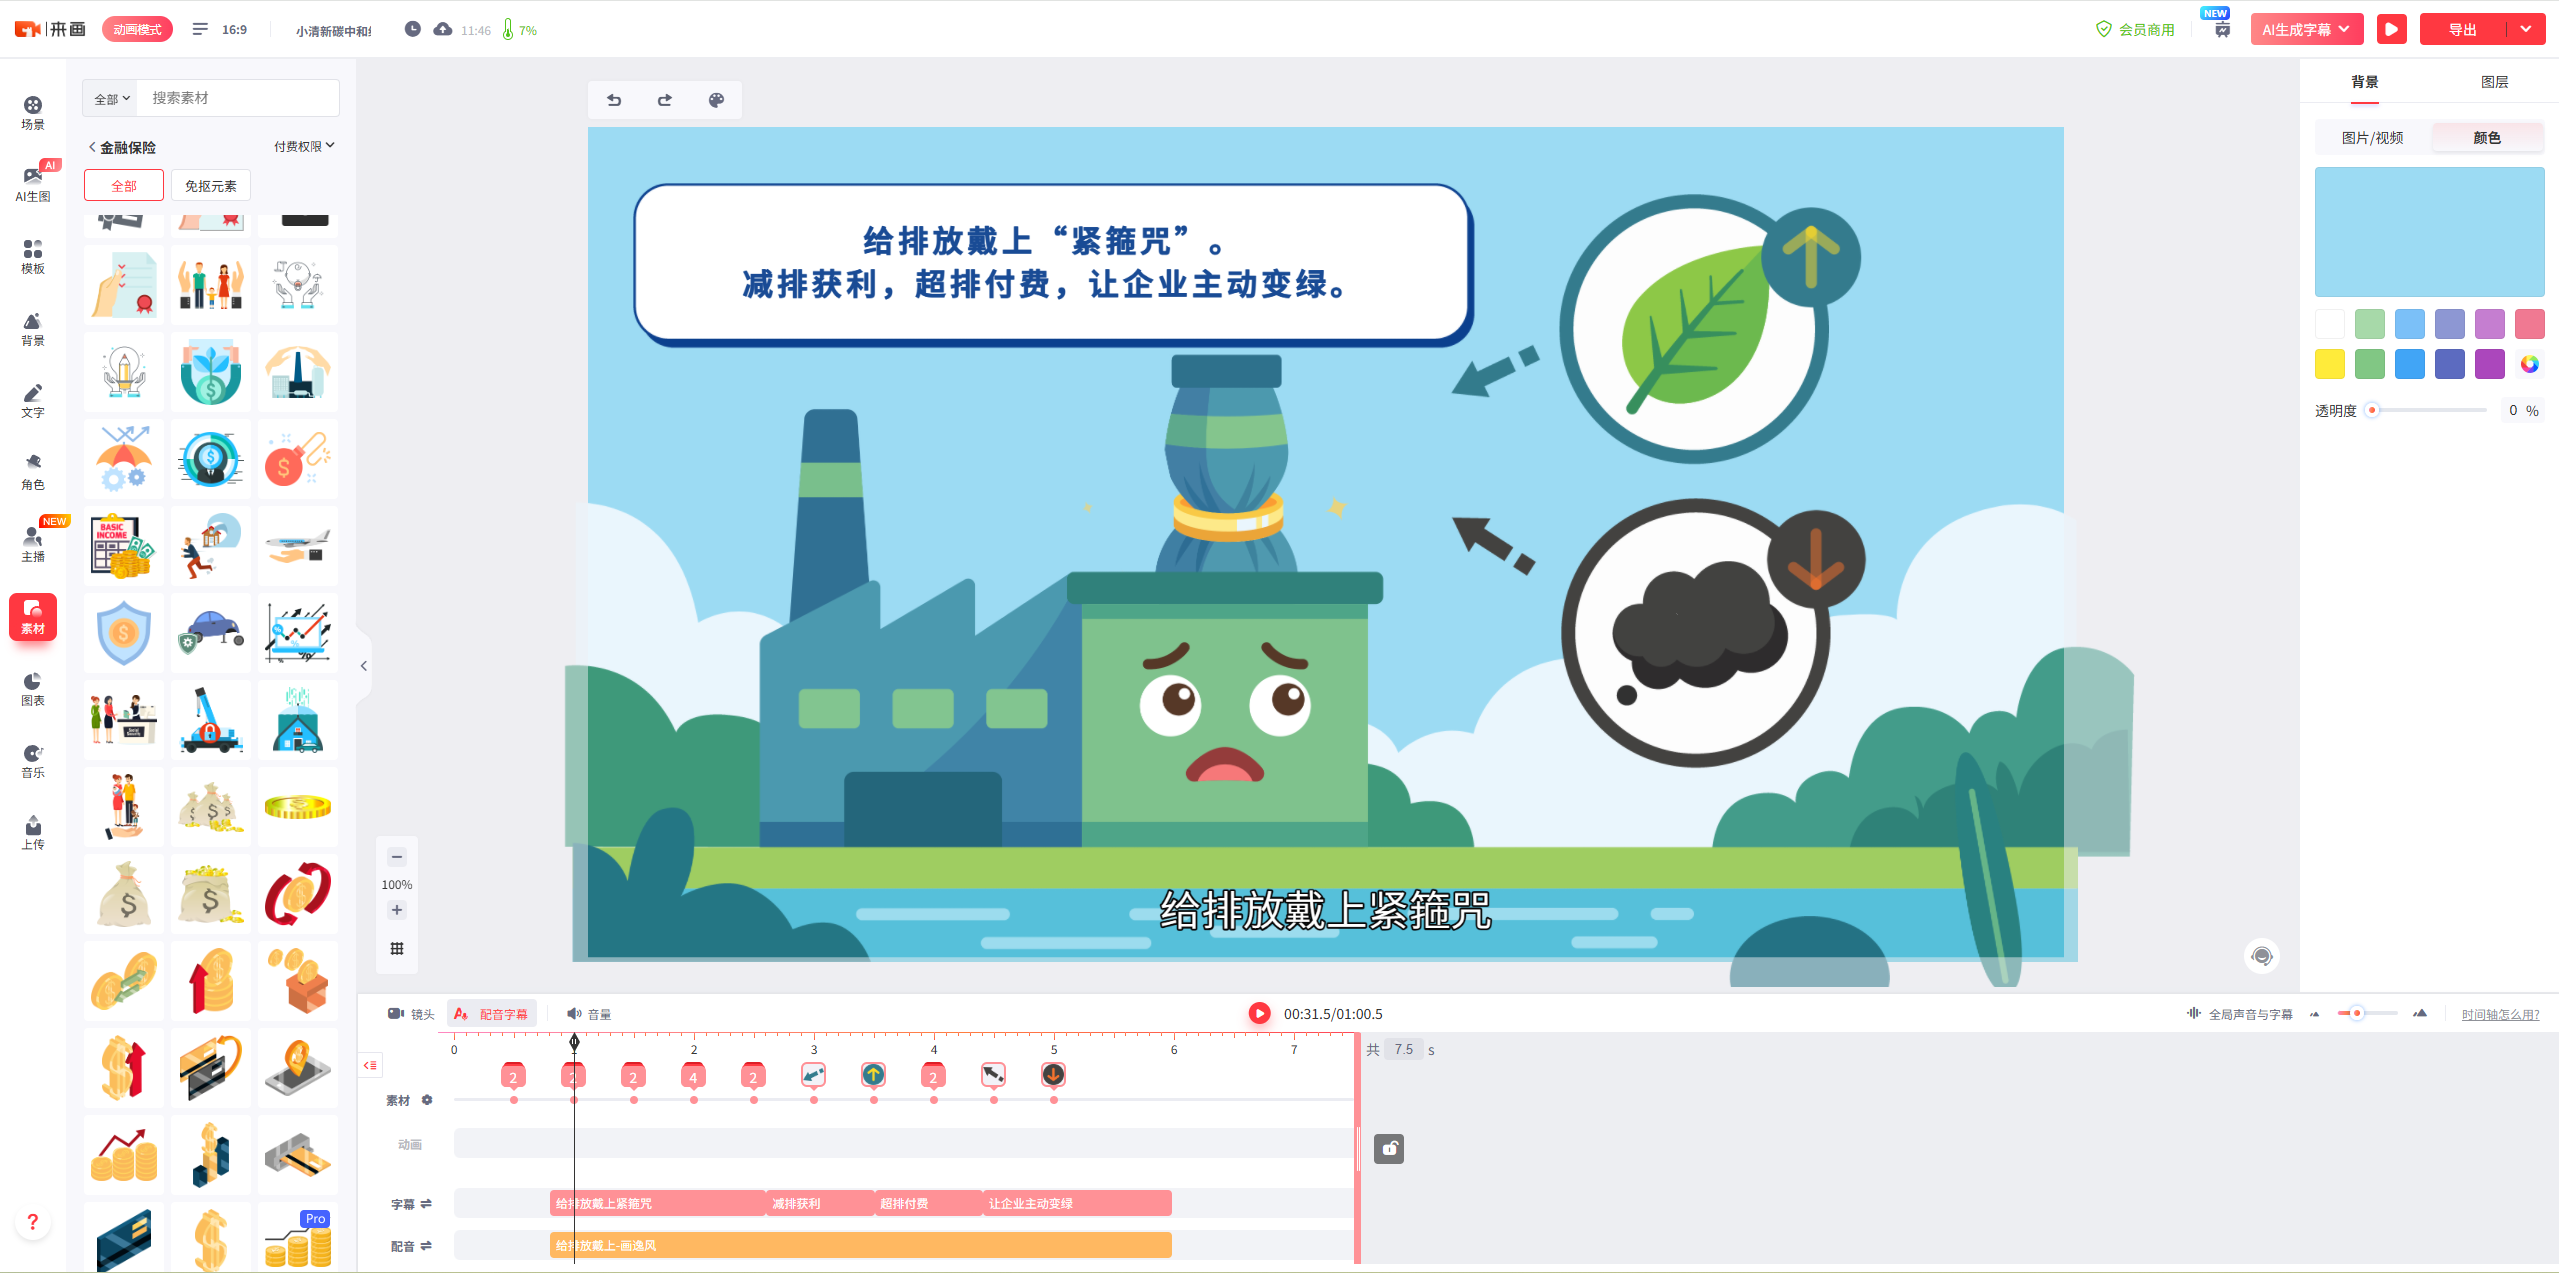Image resolution: width=2559 pixels, height=1273 pixels.
Task: Switch to the 图层 tab
Action: (2494, 82)
